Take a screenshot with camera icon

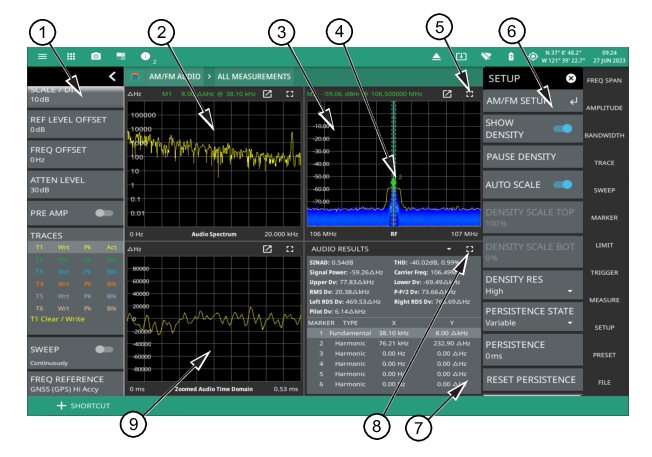pos(96,57)
